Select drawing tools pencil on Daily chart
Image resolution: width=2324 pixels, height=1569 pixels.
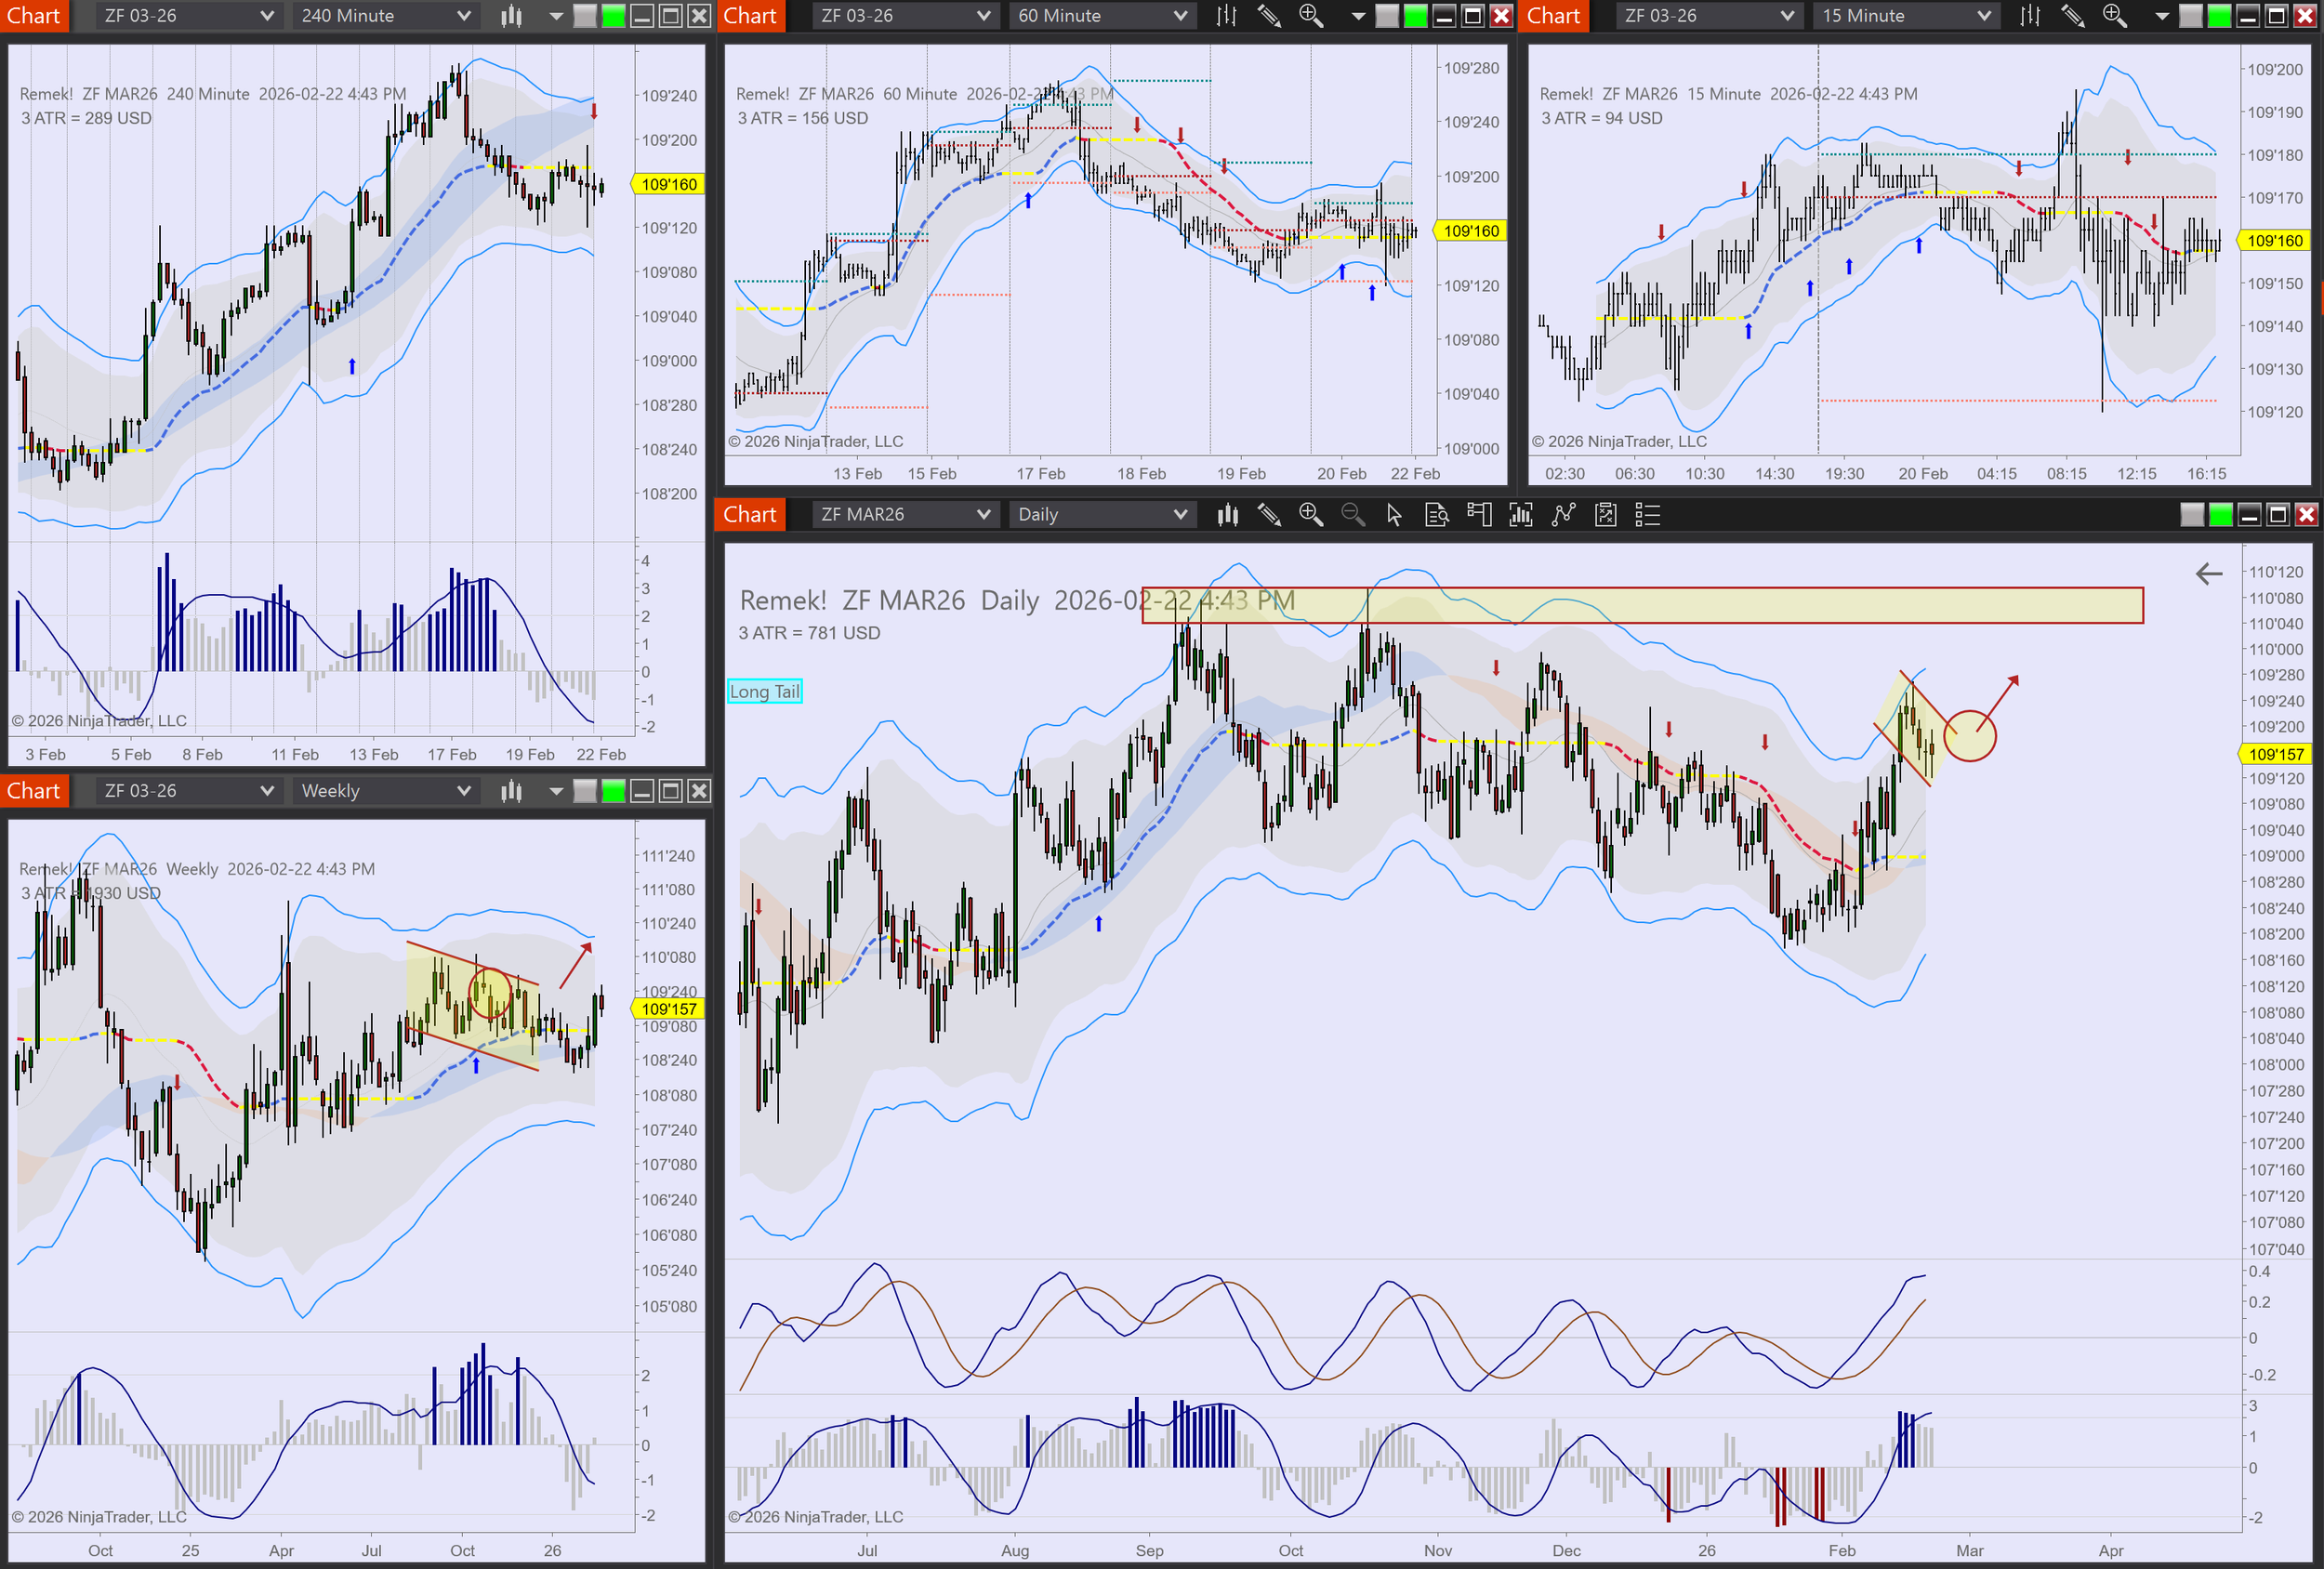tap(1269, 515)
